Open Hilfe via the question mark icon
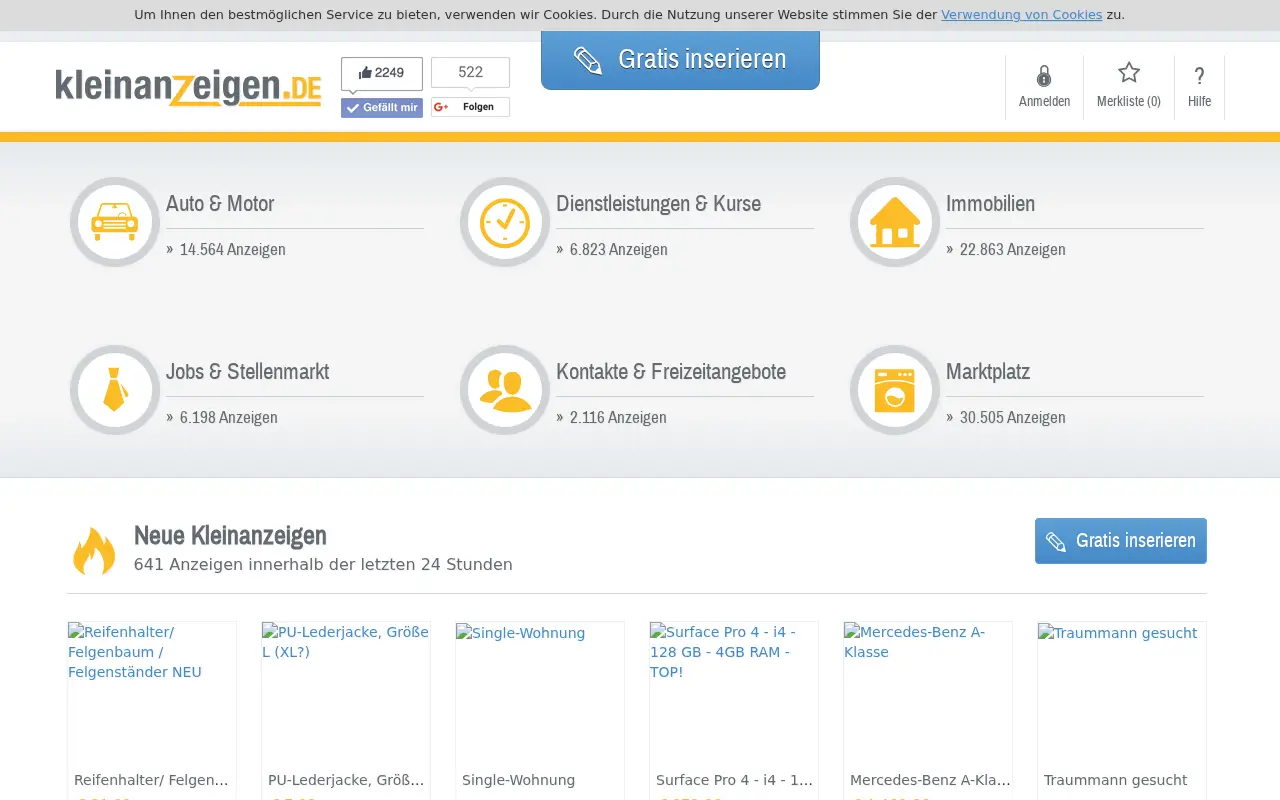Viewport: 1280px width, 800px height. coord(1200,76)
